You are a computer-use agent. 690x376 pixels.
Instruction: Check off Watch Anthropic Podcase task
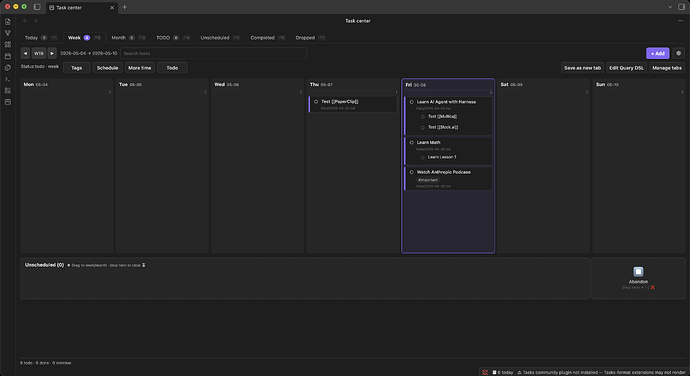(x=411, y=172)
